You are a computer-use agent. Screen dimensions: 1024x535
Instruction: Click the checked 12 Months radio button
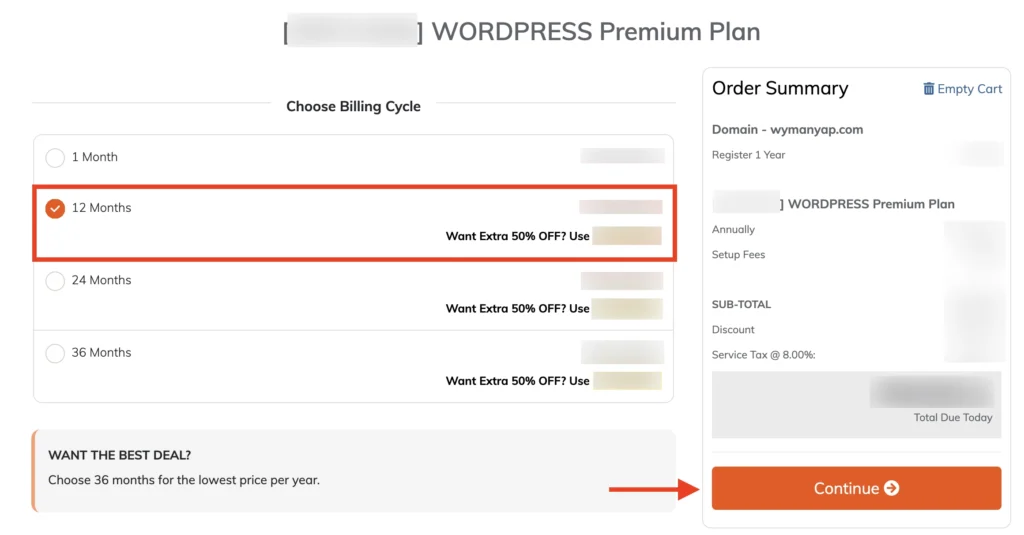coord(55,208)
